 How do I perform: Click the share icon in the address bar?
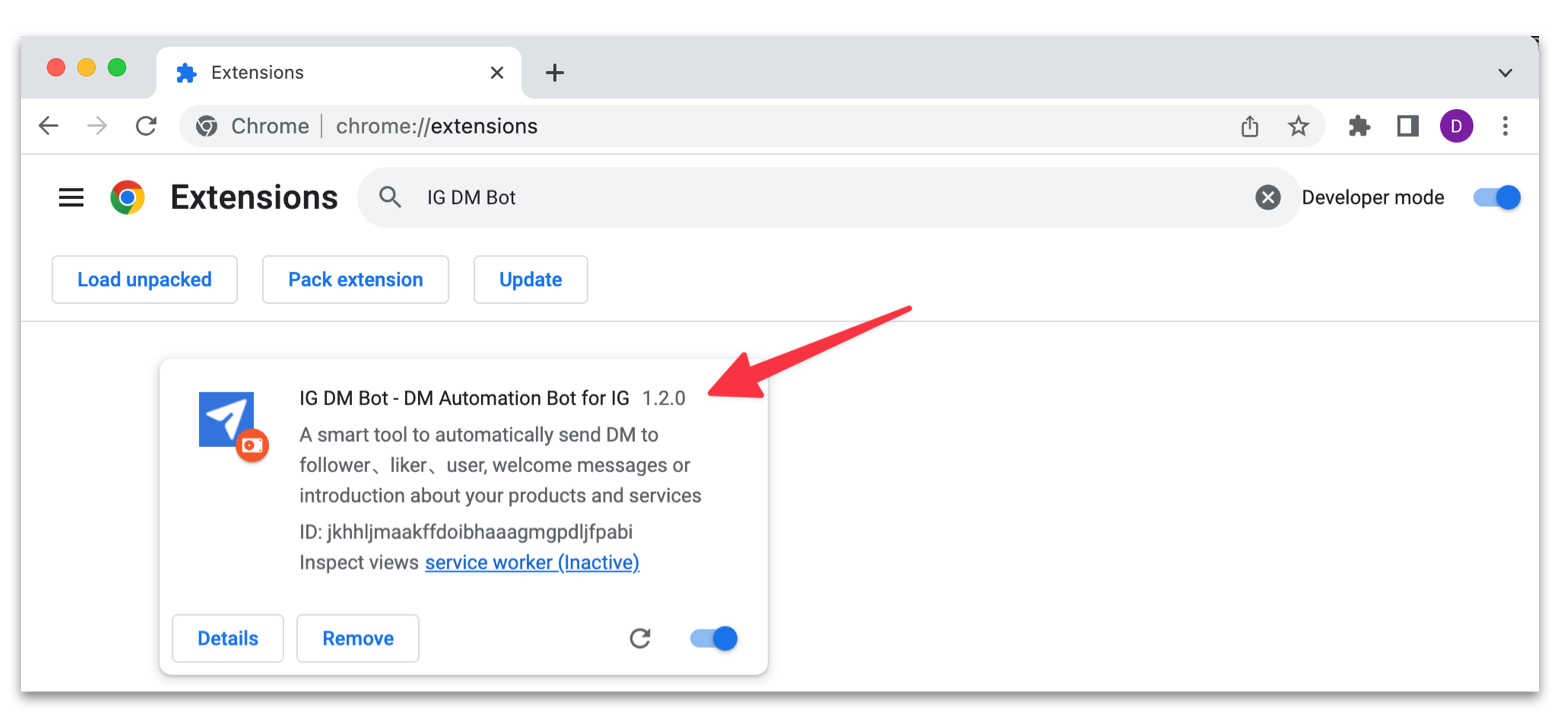(x=1249, y=125)
